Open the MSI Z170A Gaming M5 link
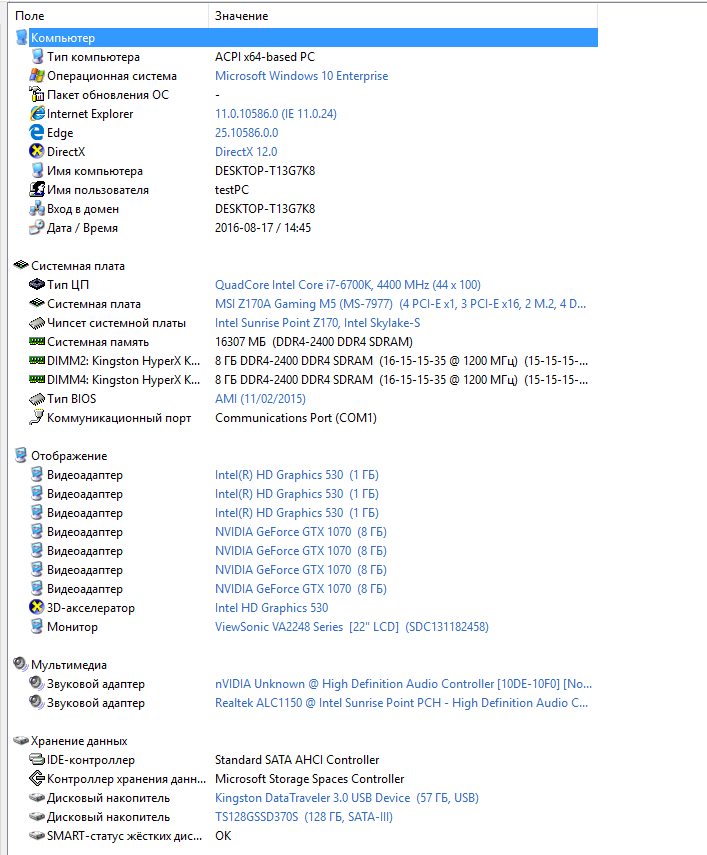 click(x=400, y=304)
